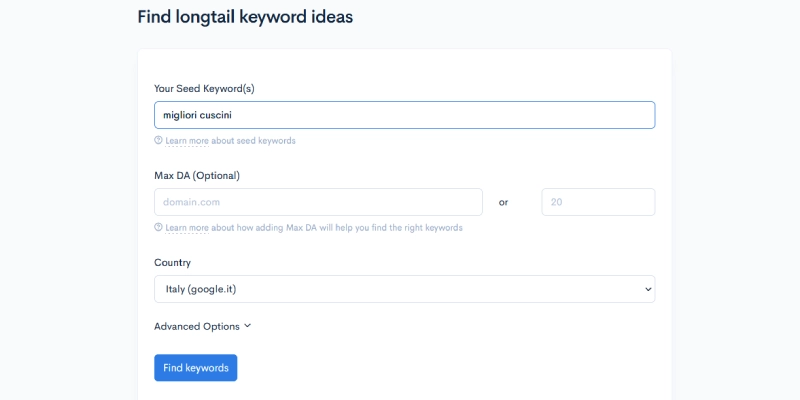Click the blue Find keywords button
The width and height of the screenshot is (800, 400).
(x=195, y=368)
